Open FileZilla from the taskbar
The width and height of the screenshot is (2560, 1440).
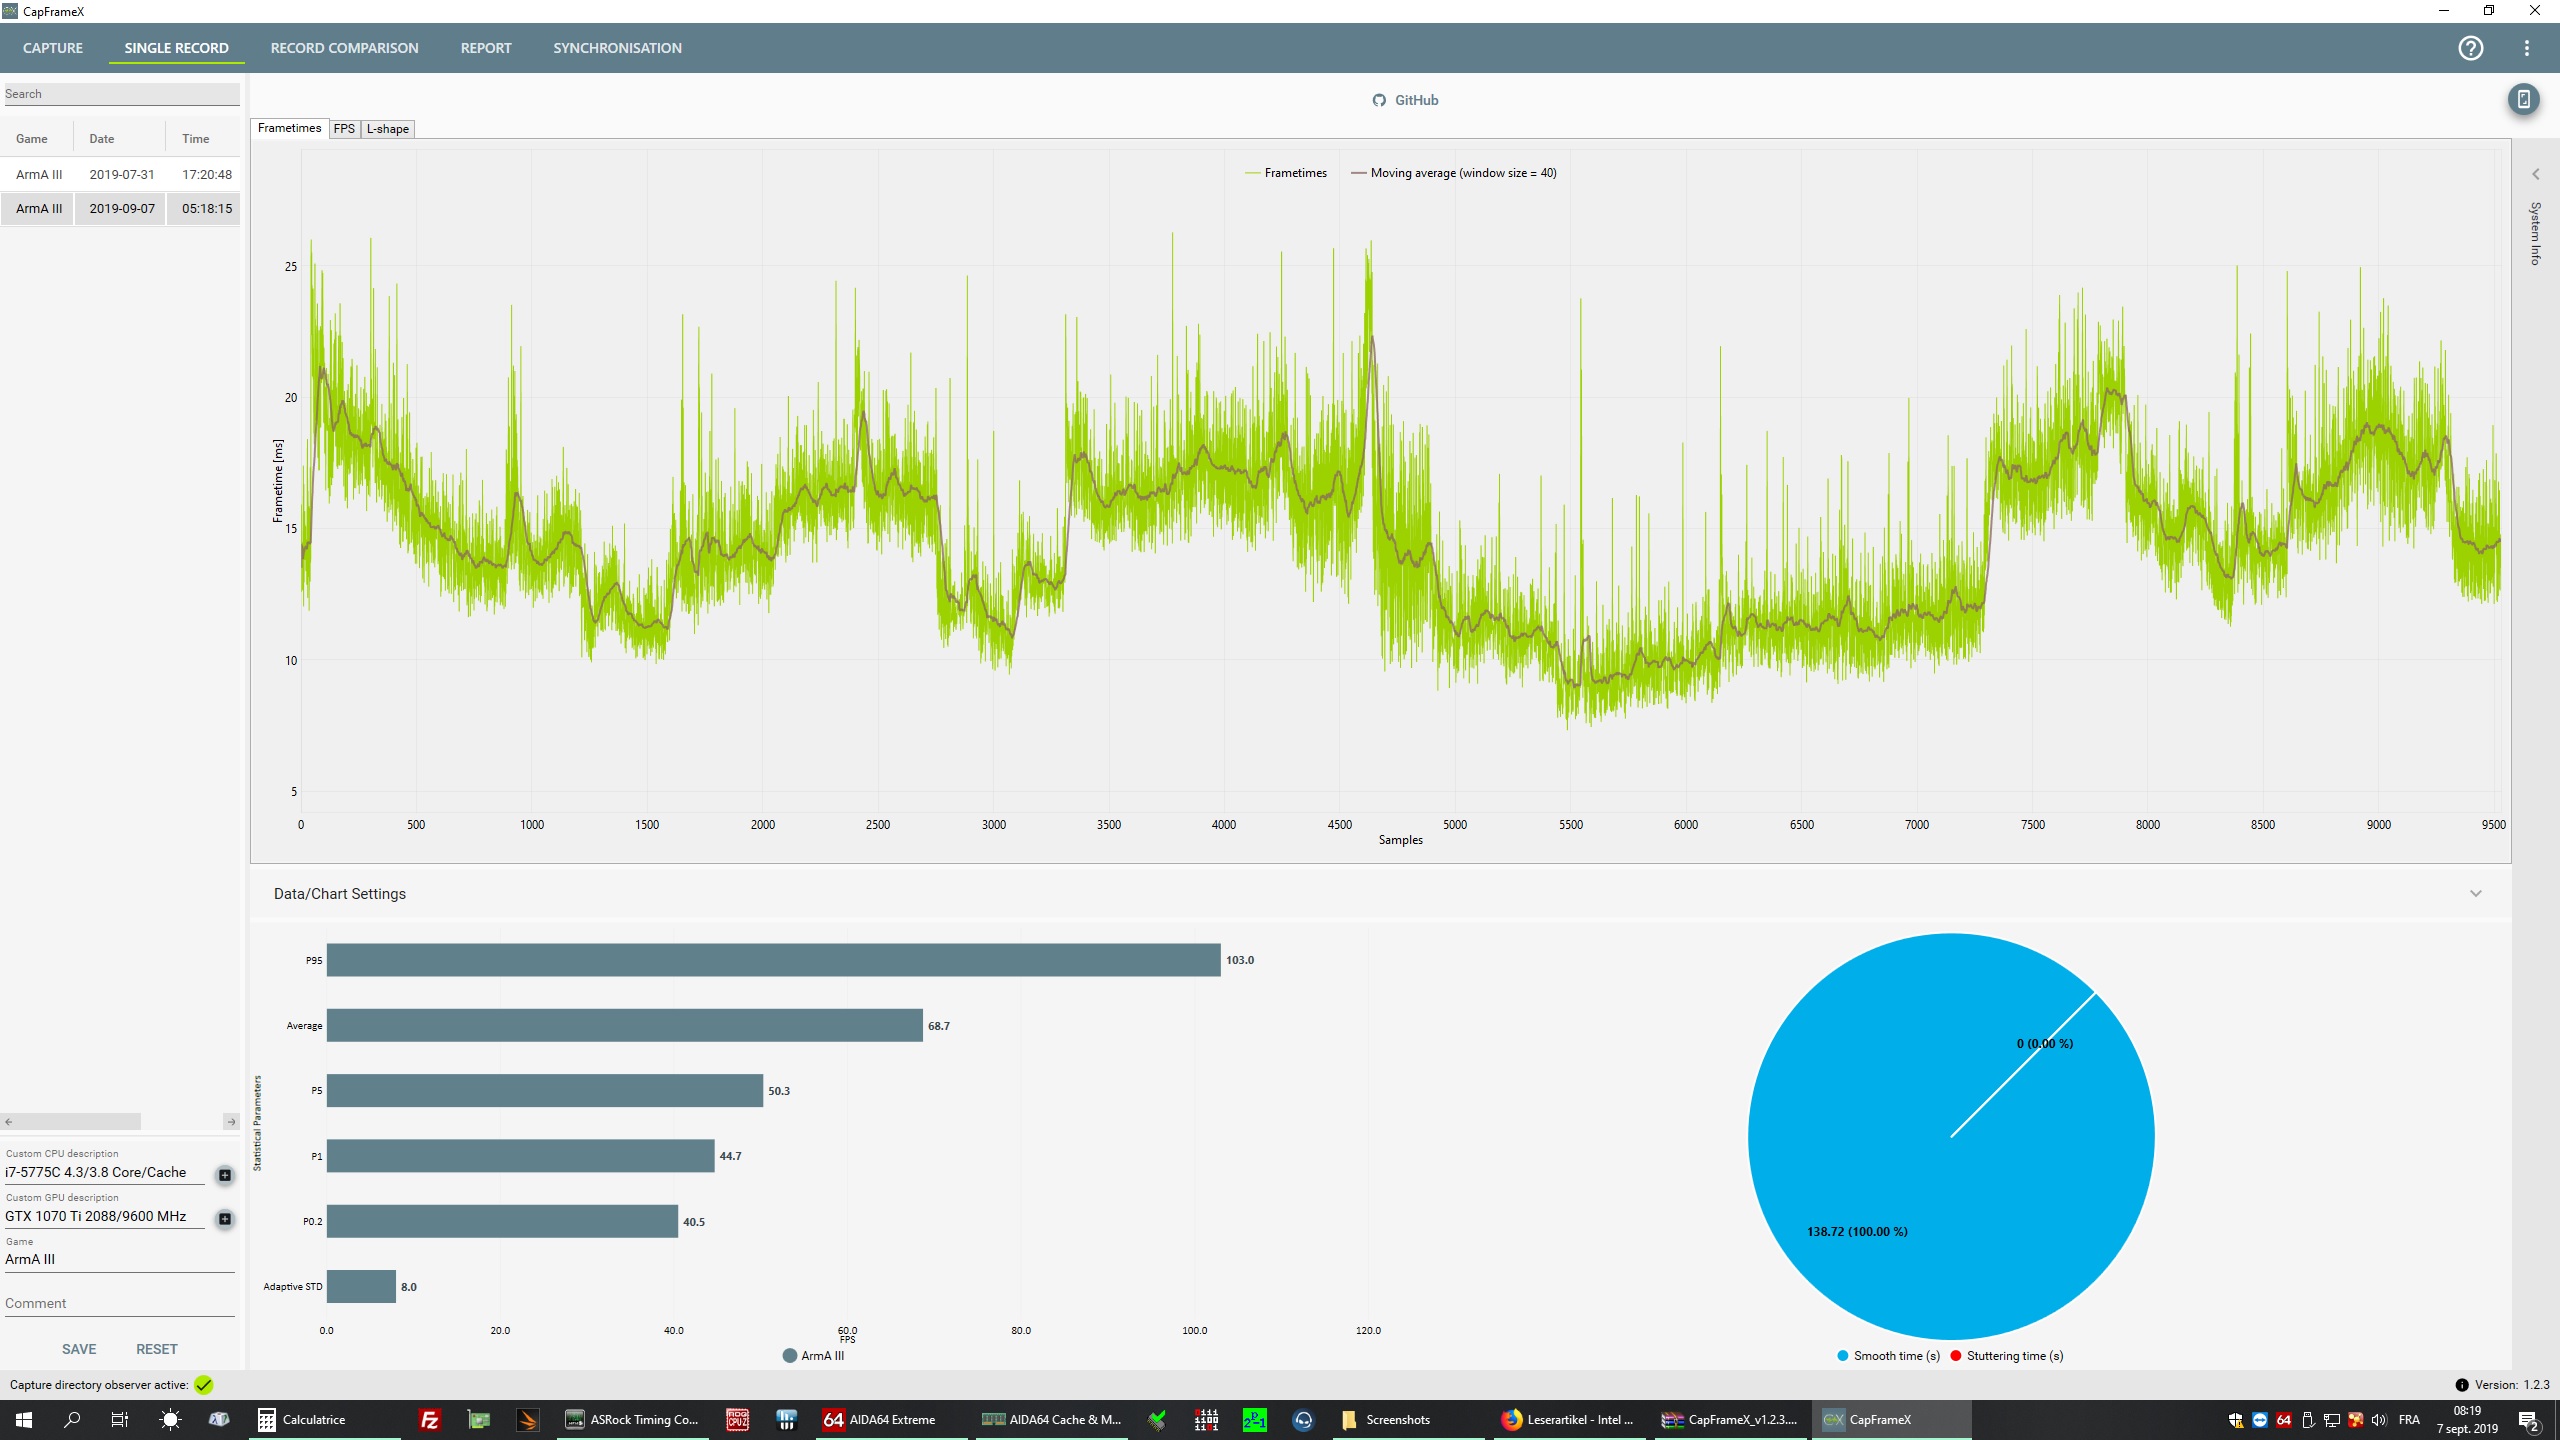coord(430,1419)
